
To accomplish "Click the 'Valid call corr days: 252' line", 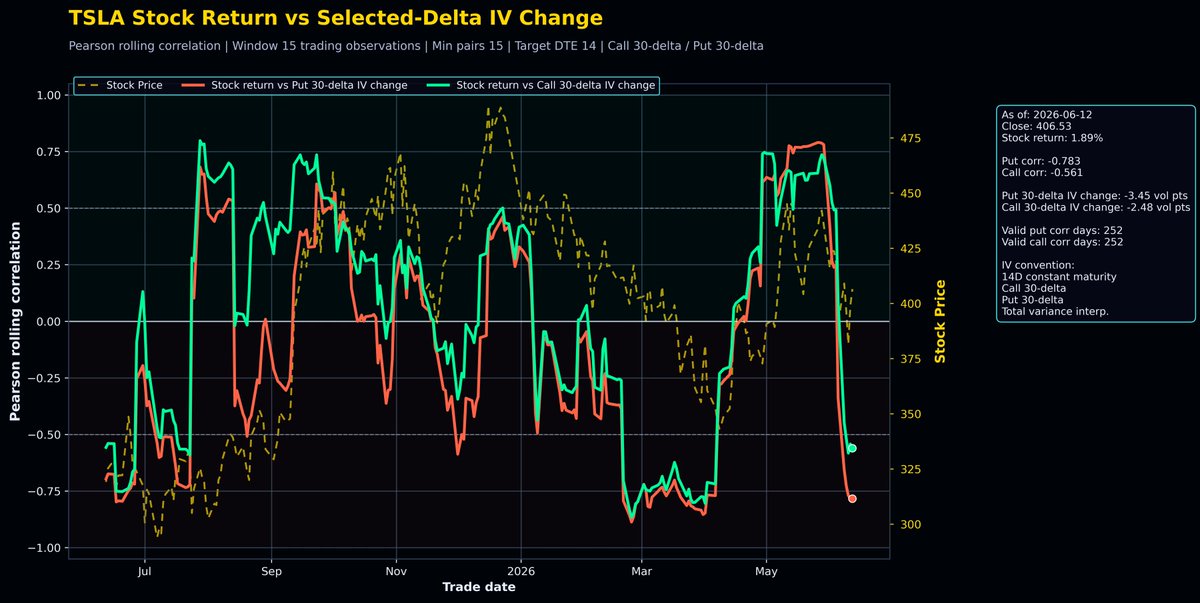I will click(1063, 241).
